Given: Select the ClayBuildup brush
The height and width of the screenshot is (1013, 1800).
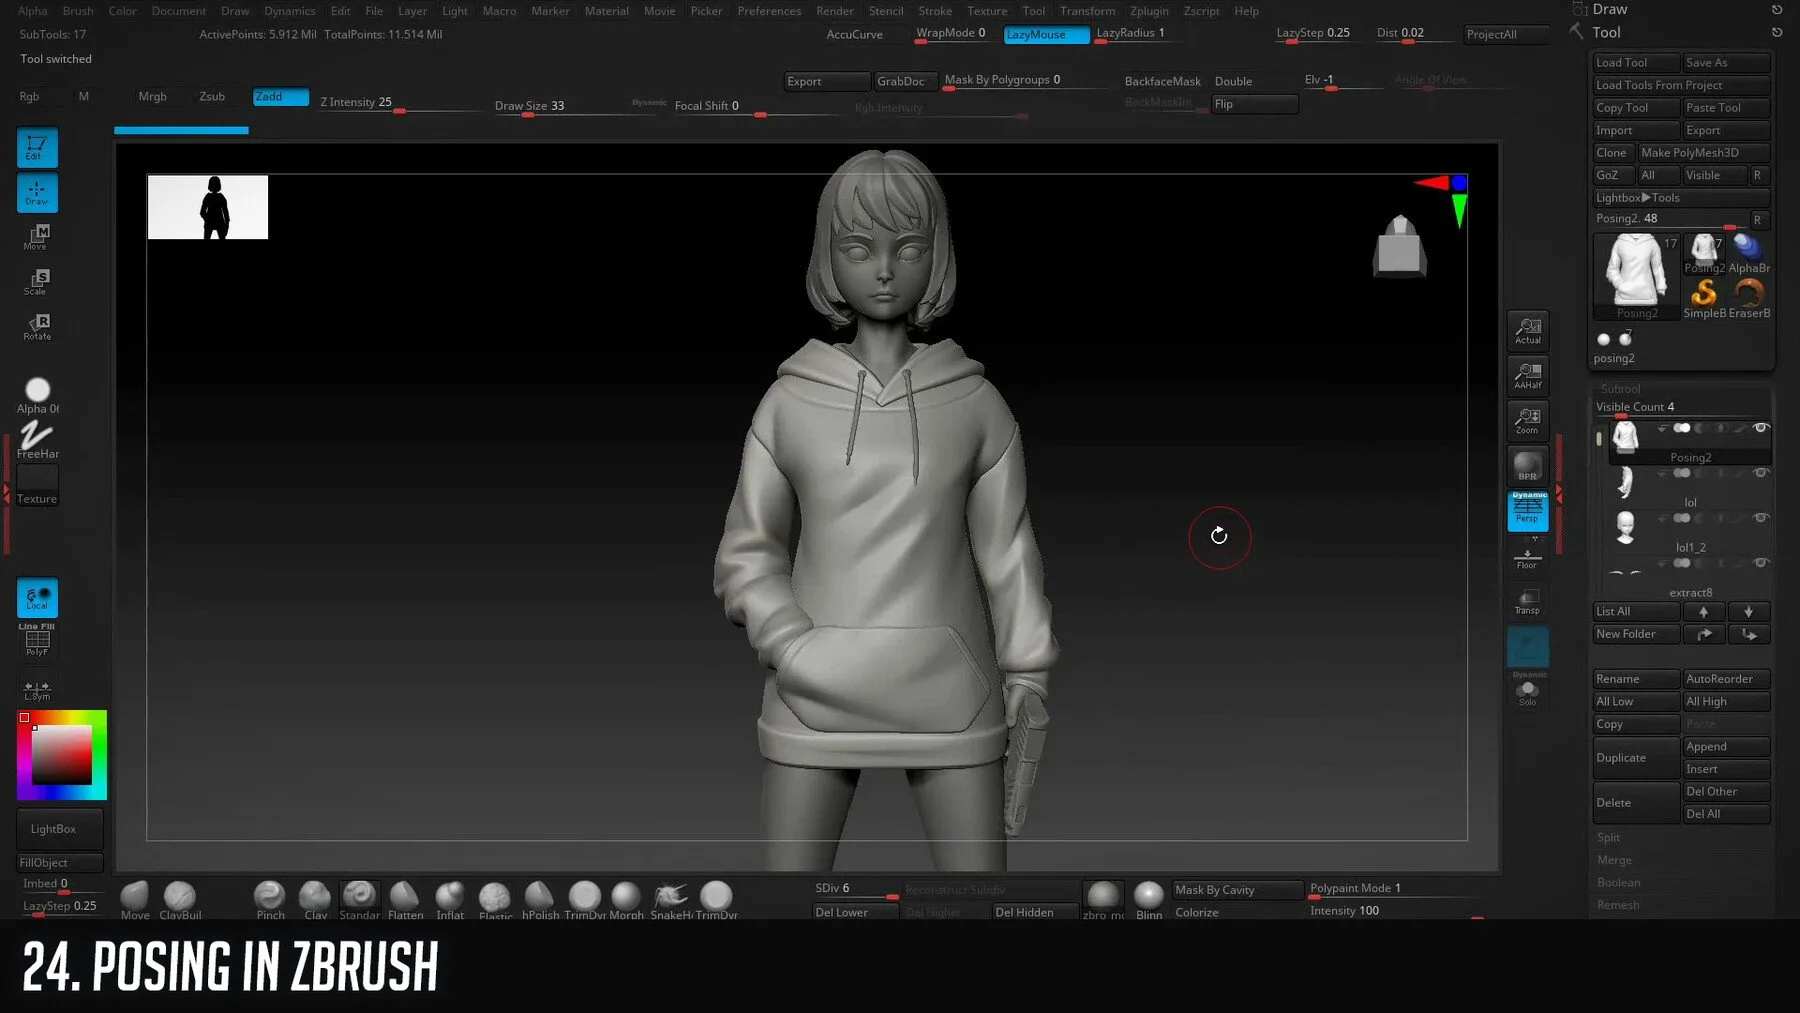Looking at the screenshot, I should tap(180, 900).
